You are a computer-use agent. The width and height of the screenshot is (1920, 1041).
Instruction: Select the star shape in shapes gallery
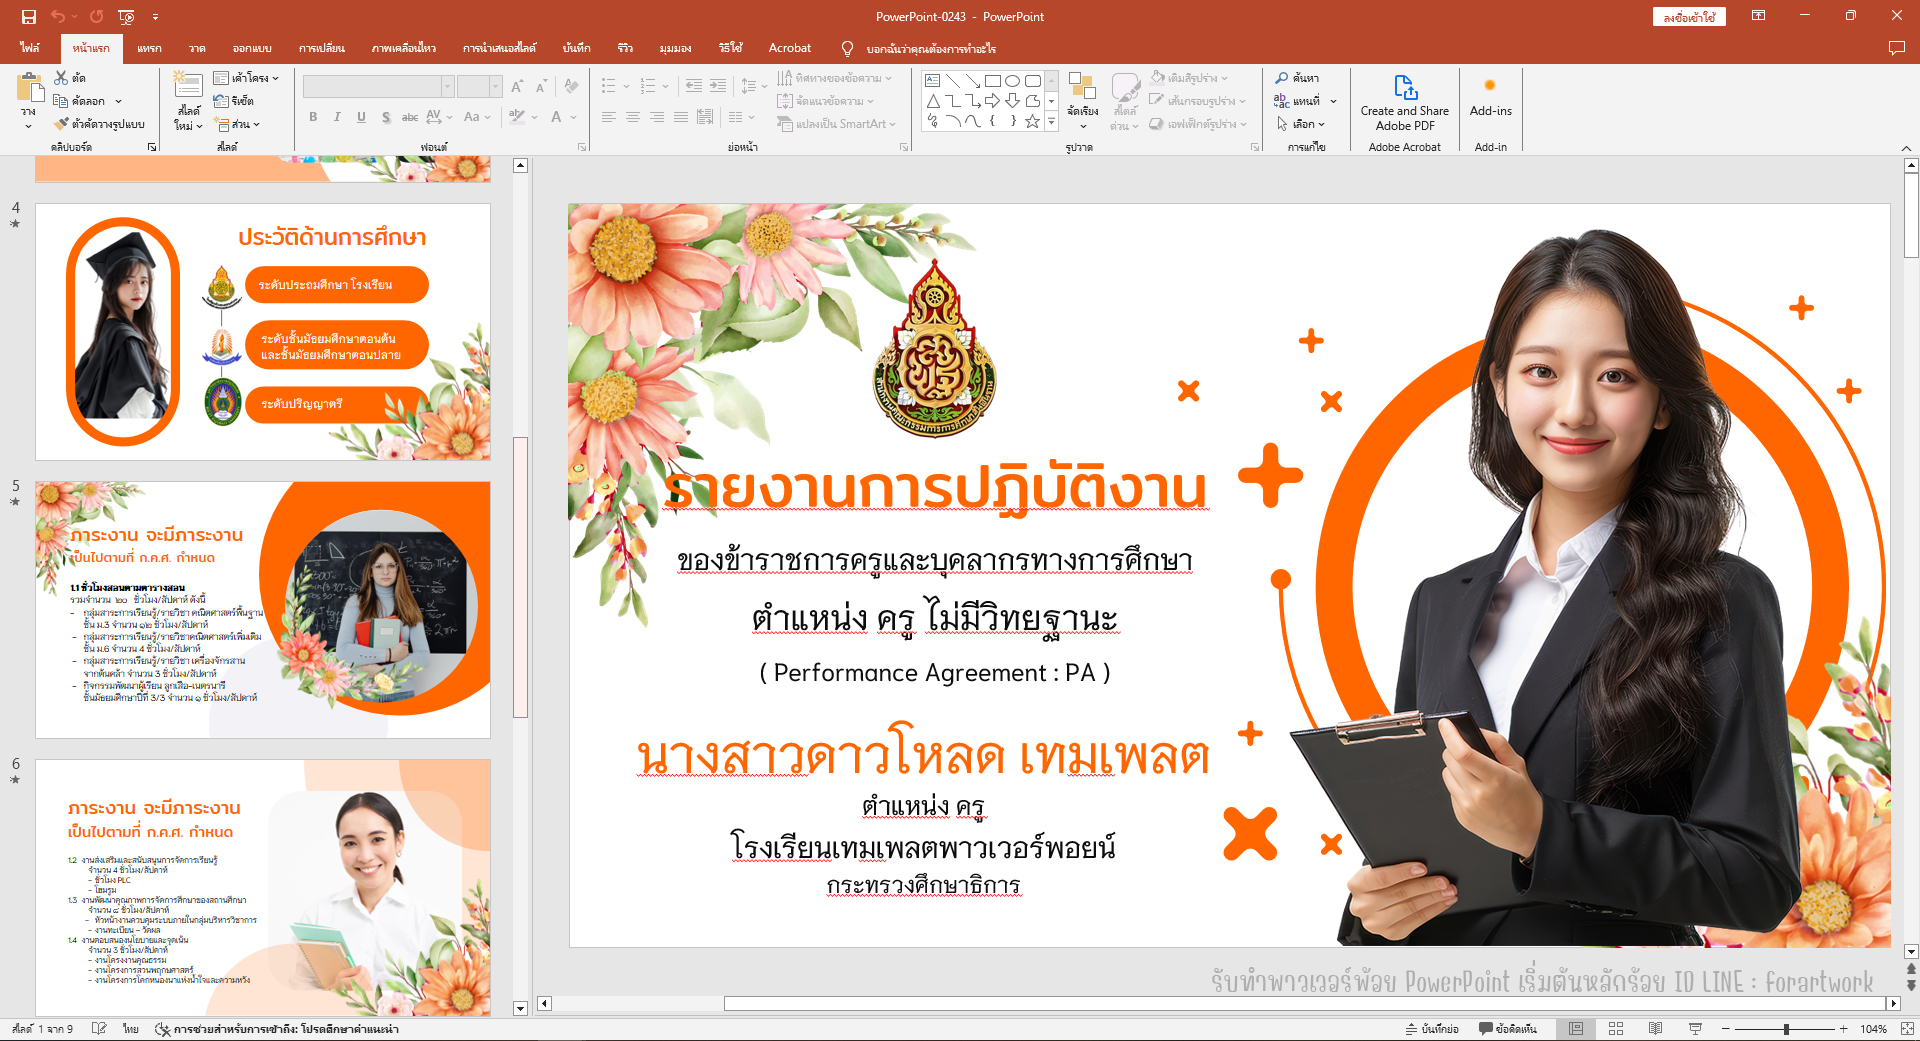(1032, 121)
